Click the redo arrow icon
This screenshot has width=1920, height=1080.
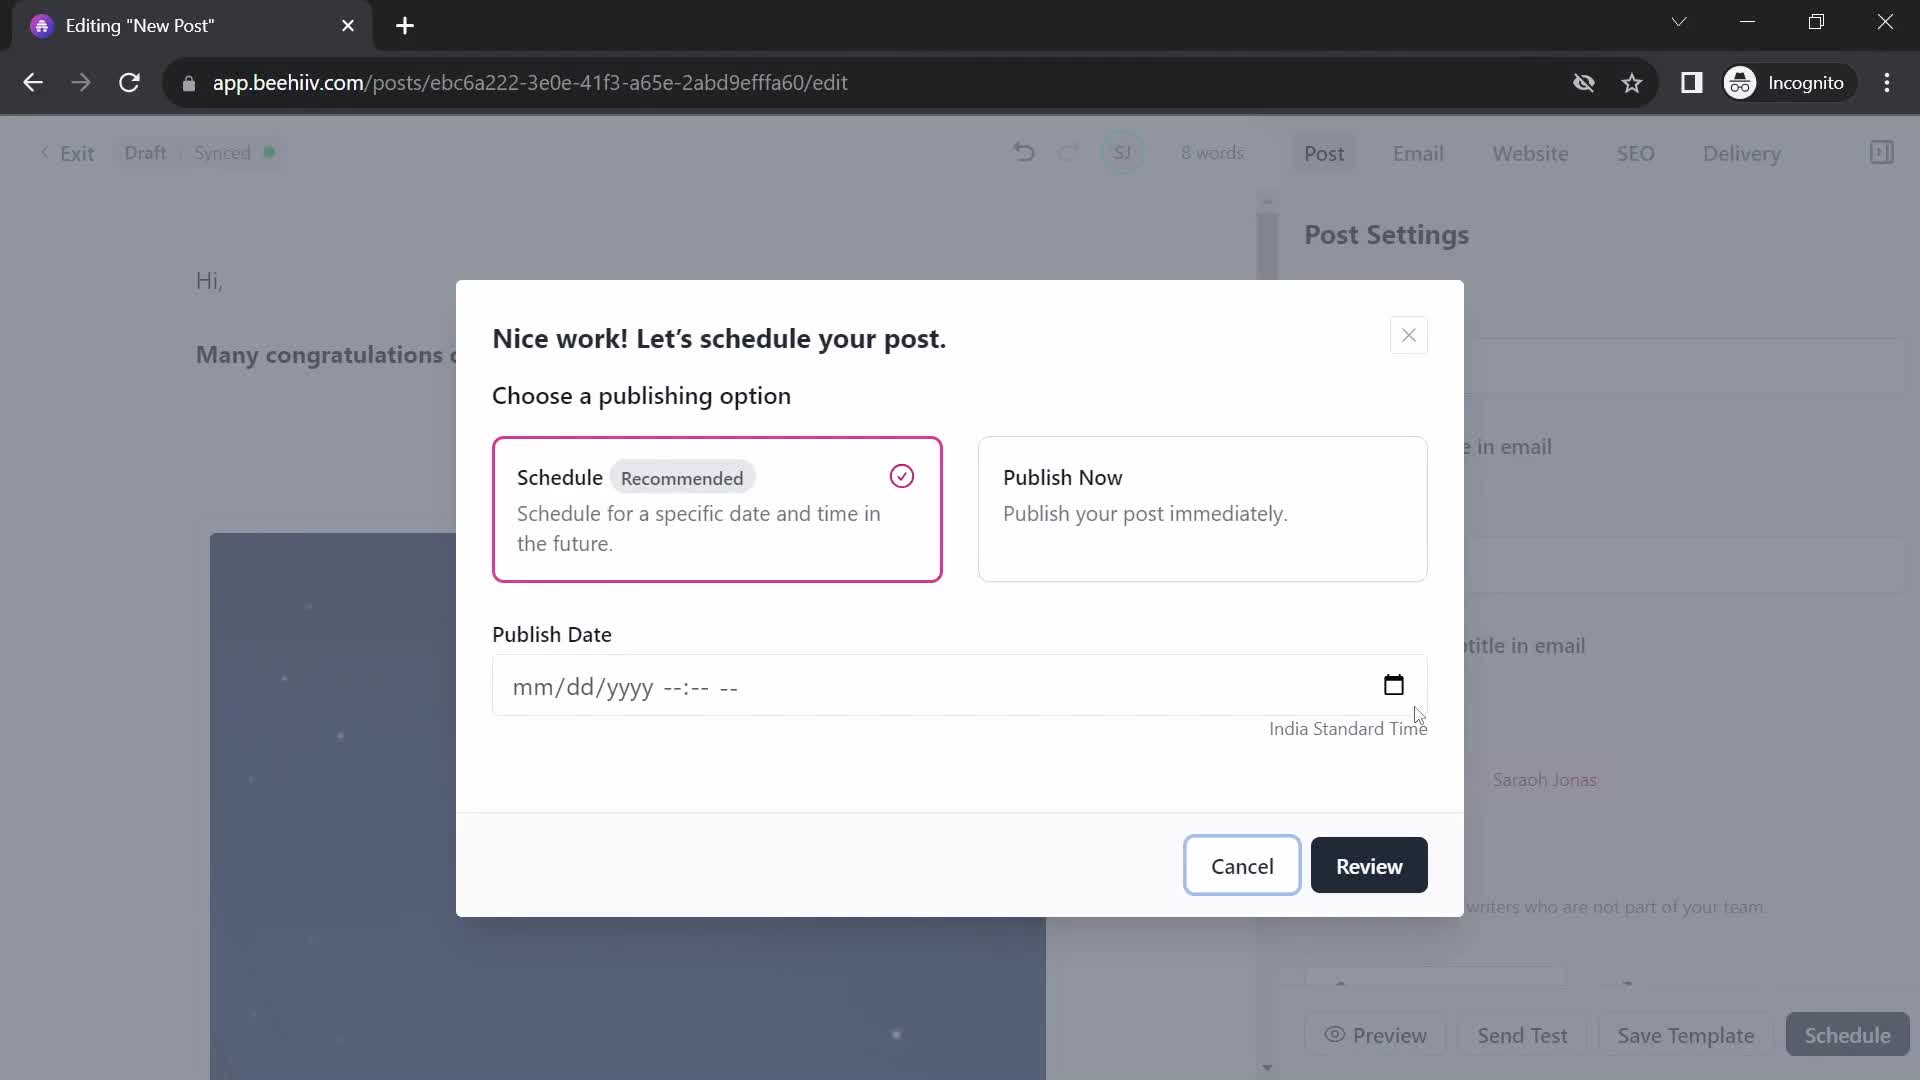click(x=1069, y=153)
